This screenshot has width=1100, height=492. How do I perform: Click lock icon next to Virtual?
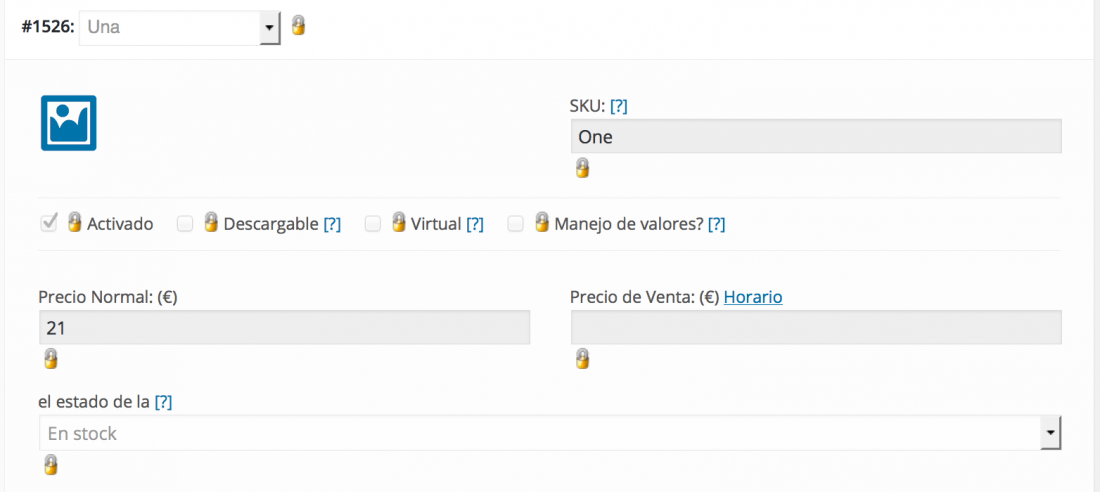[398, 222]
